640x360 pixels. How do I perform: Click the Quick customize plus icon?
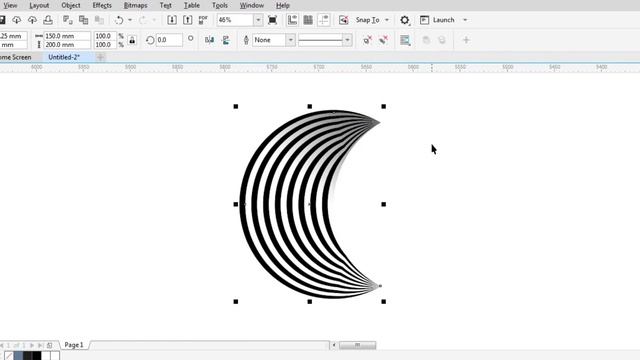pyautogui.click(x=466, y=40)
